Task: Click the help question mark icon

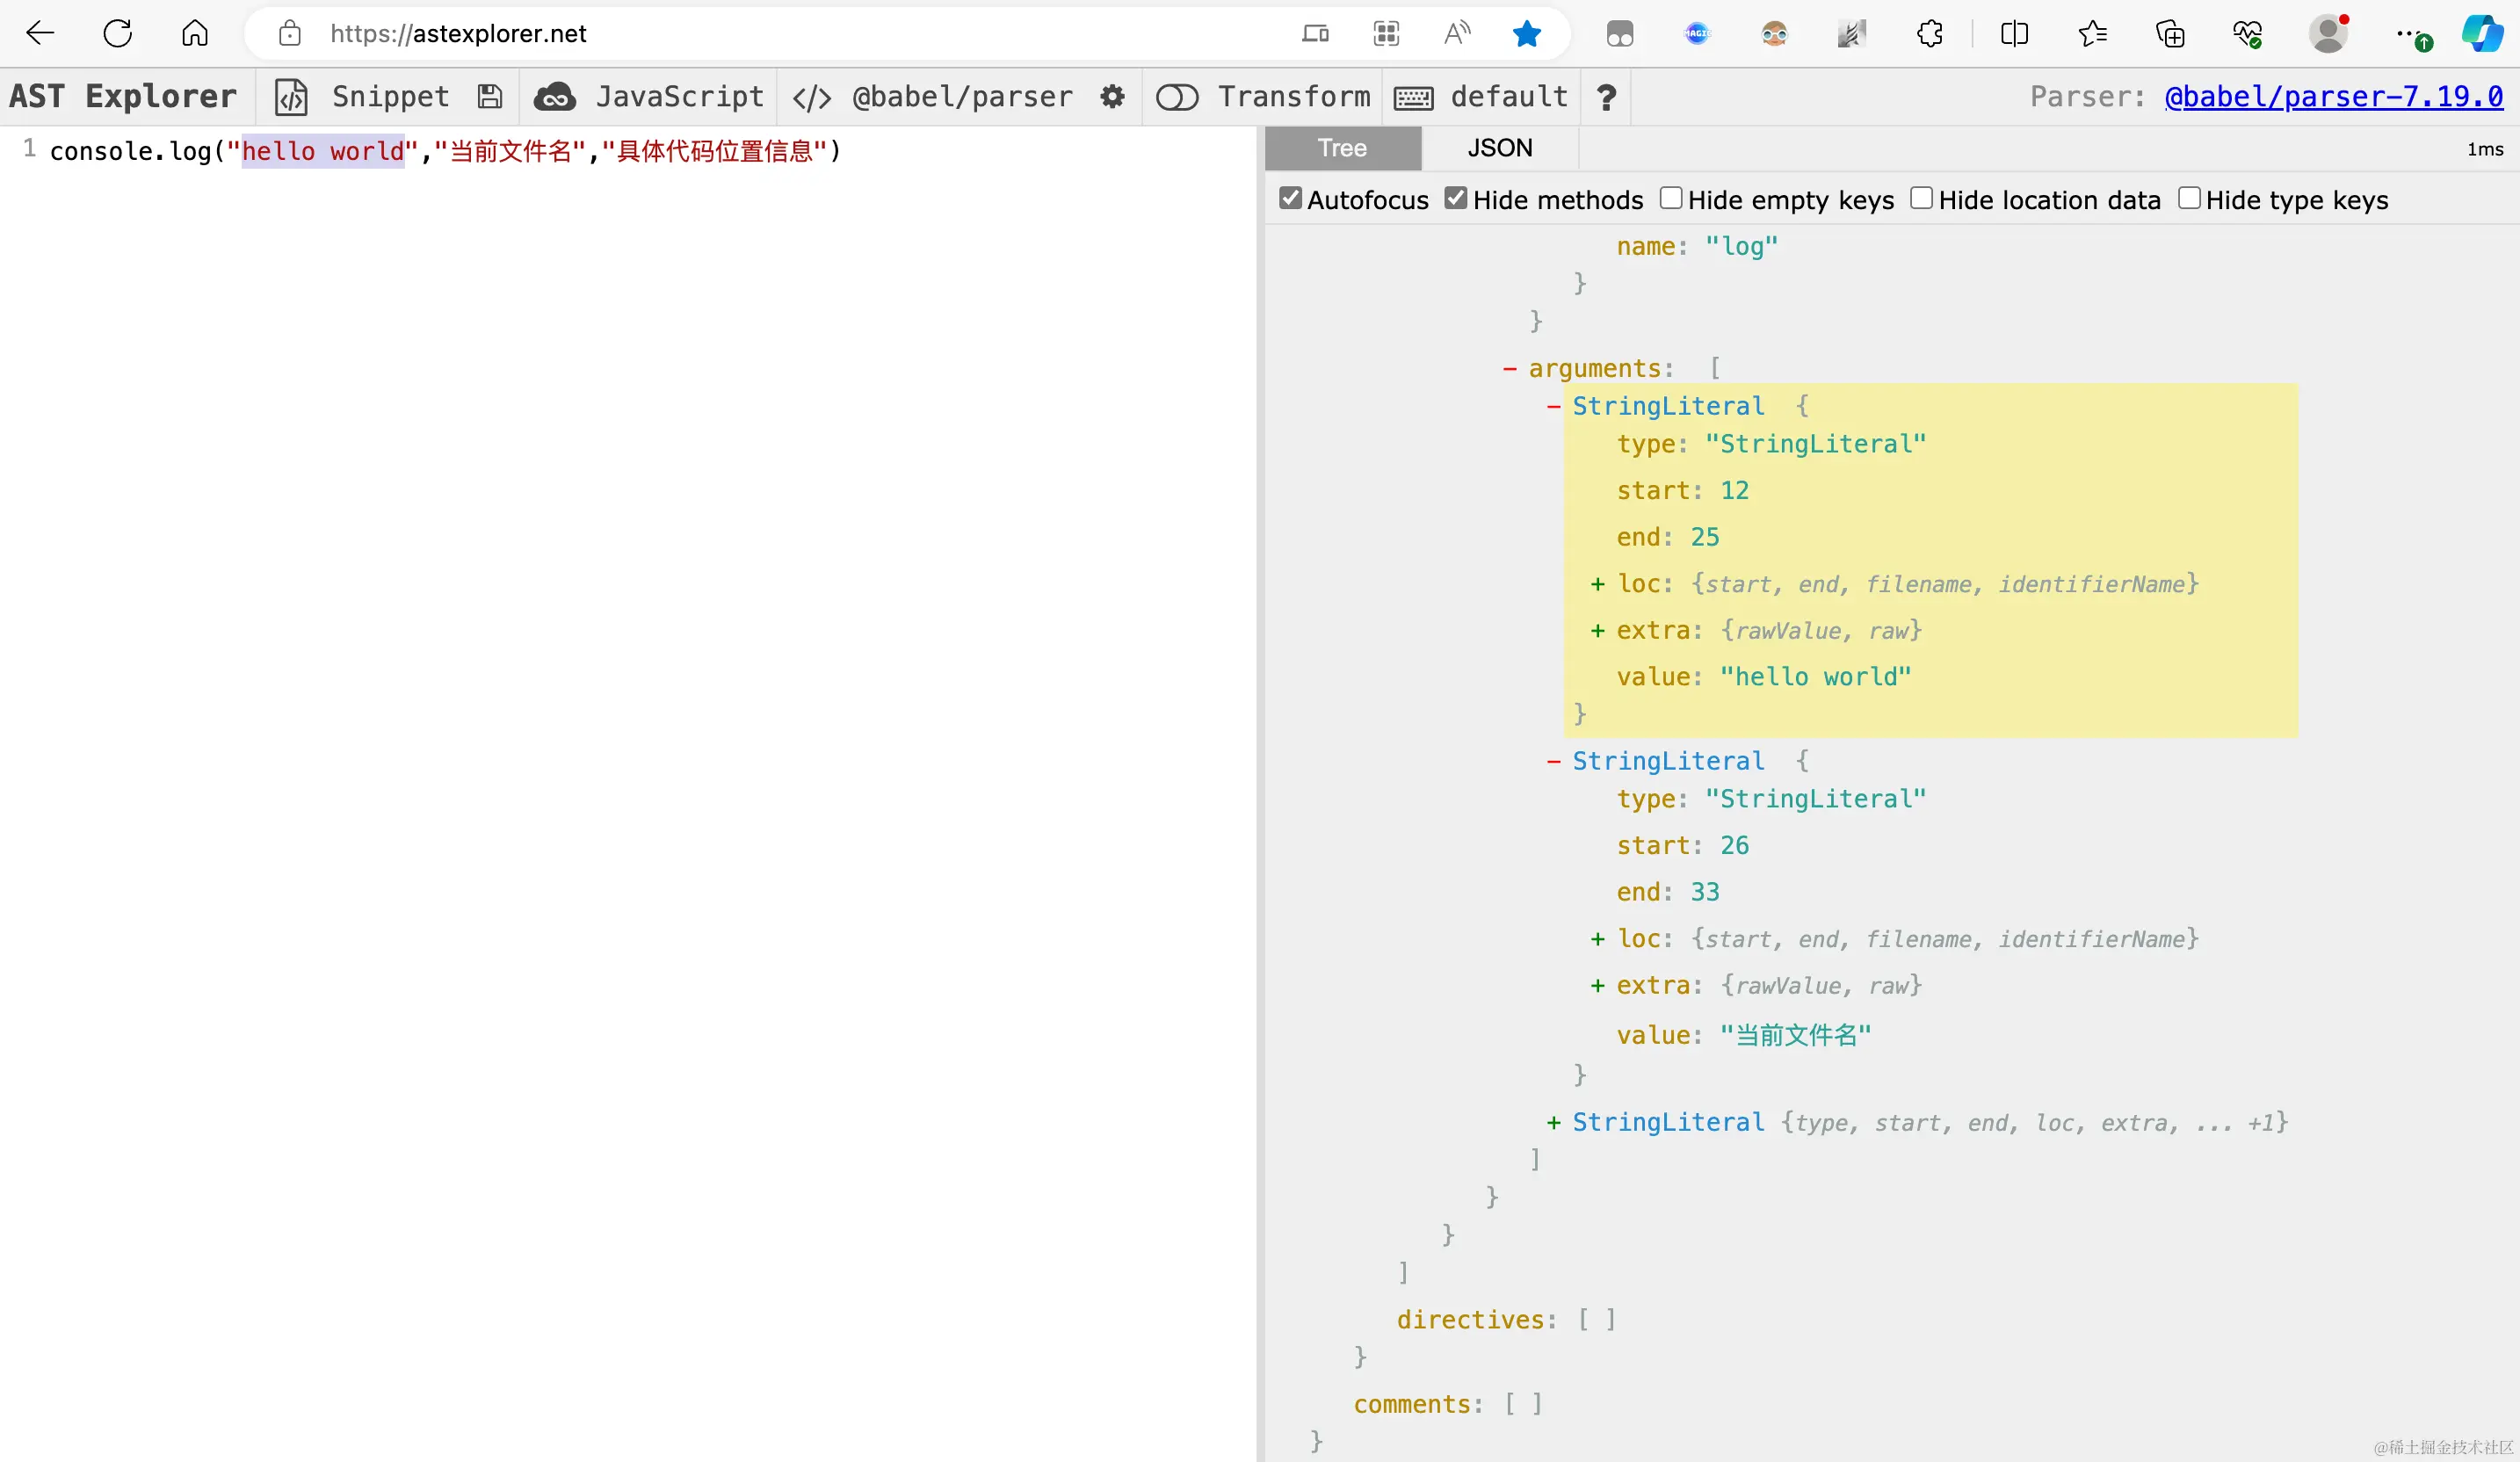Action: (x=1606, y=97)
